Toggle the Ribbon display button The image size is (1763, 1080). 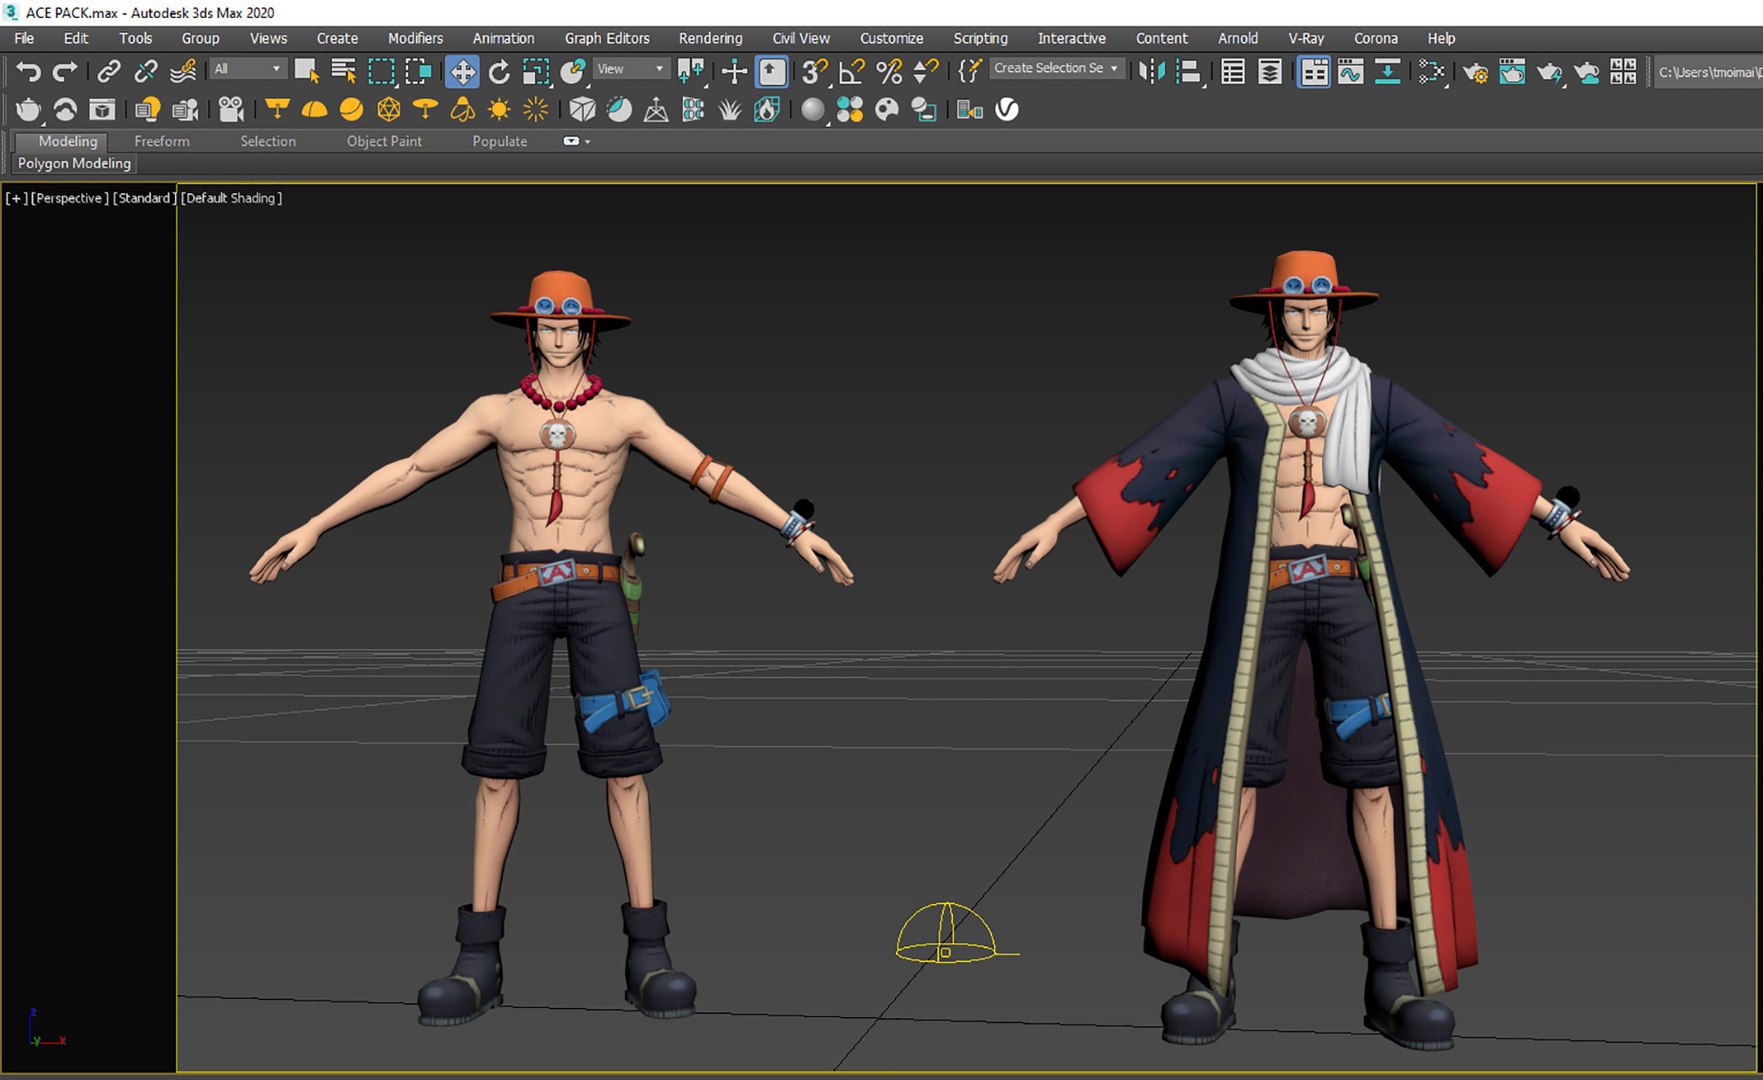pos(1314,71)
